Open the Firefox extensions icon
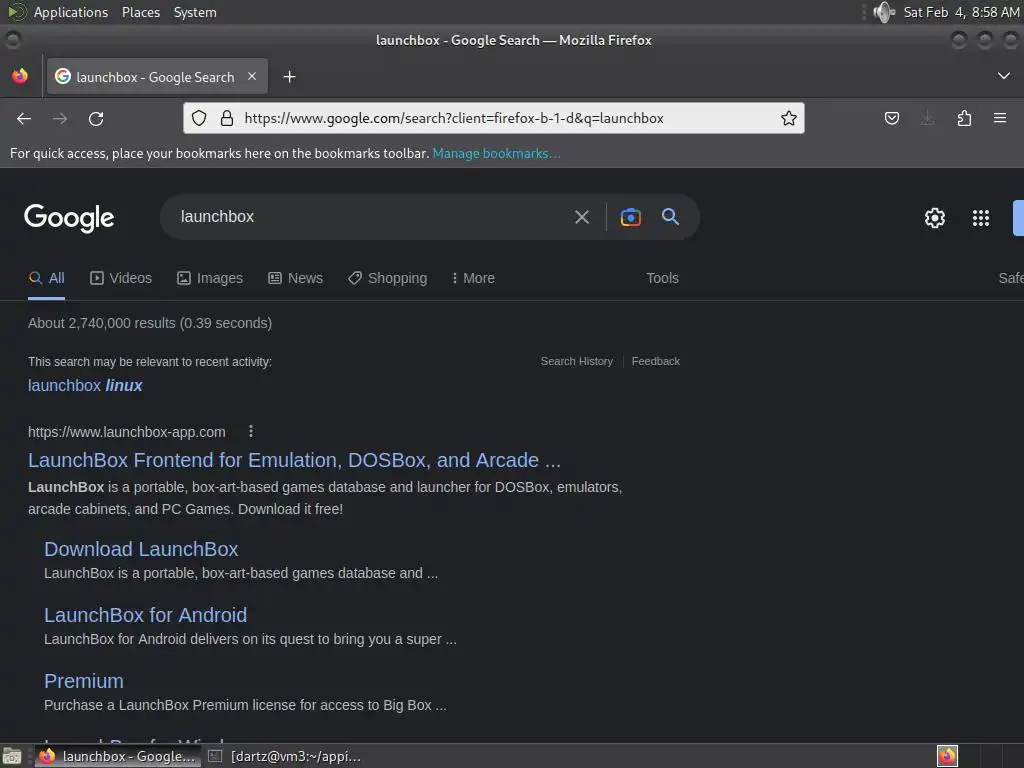The image size is (1024, 768). coord(964,118)
